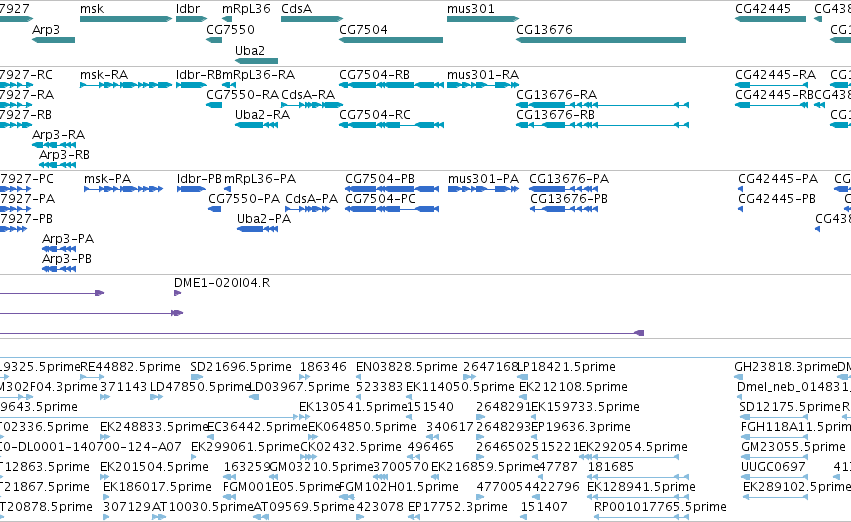Select EST EK299061.5prime
The image size is (851, 522).
194,457
